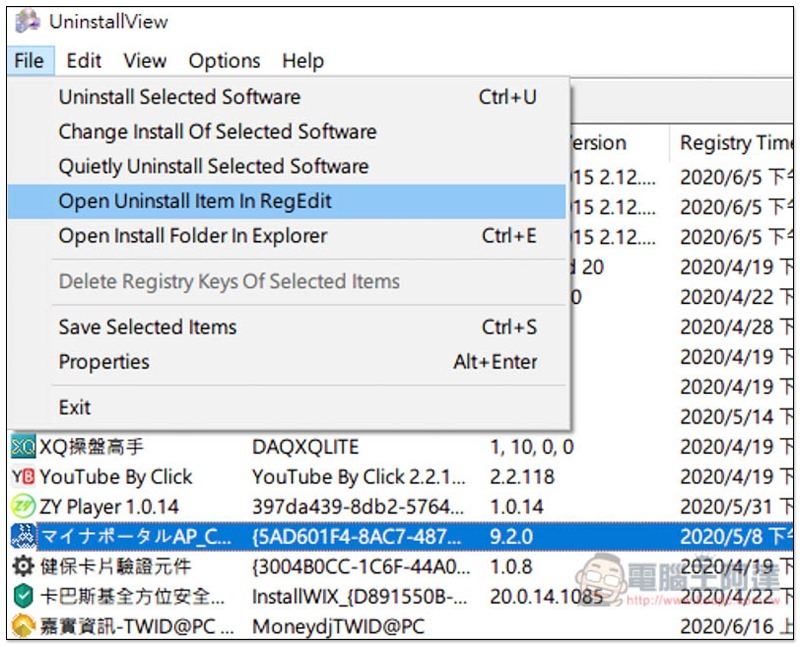Click the 2020/6/16 registry time cell
This screenshot has height=647, width=800.
pos(736,626)
